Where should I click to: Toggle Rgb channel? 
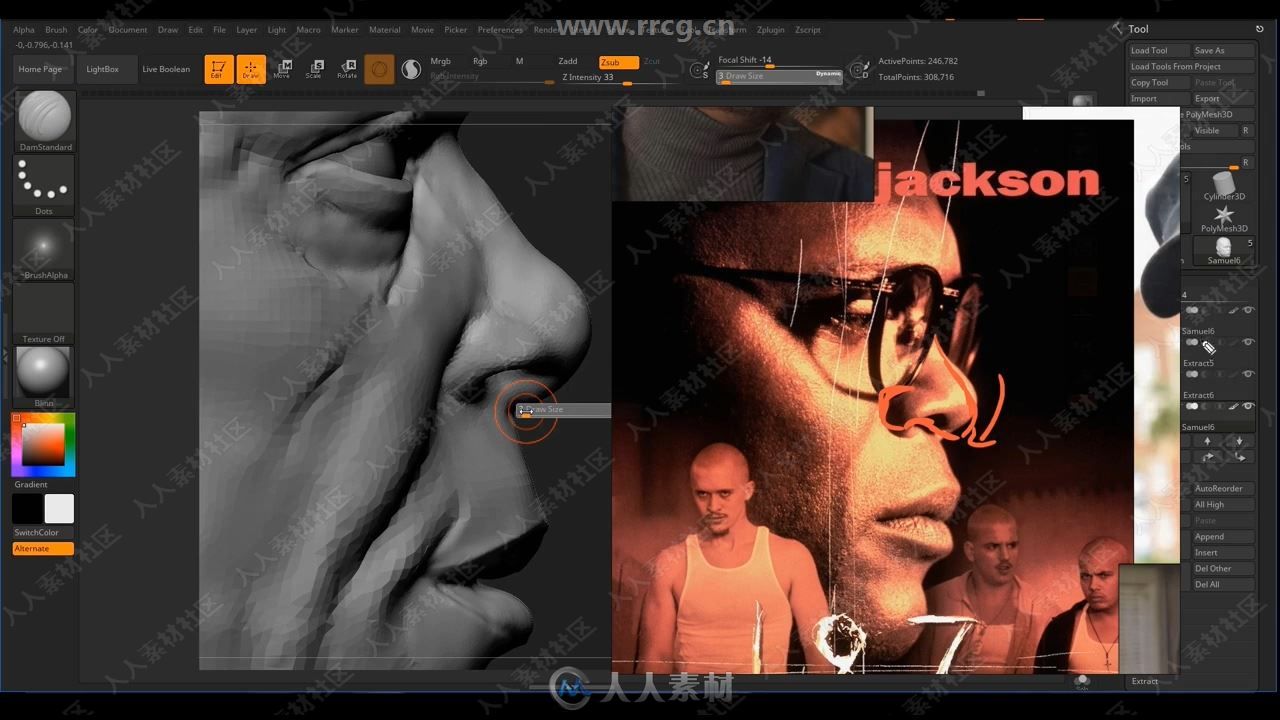click(x=480, y=62)
